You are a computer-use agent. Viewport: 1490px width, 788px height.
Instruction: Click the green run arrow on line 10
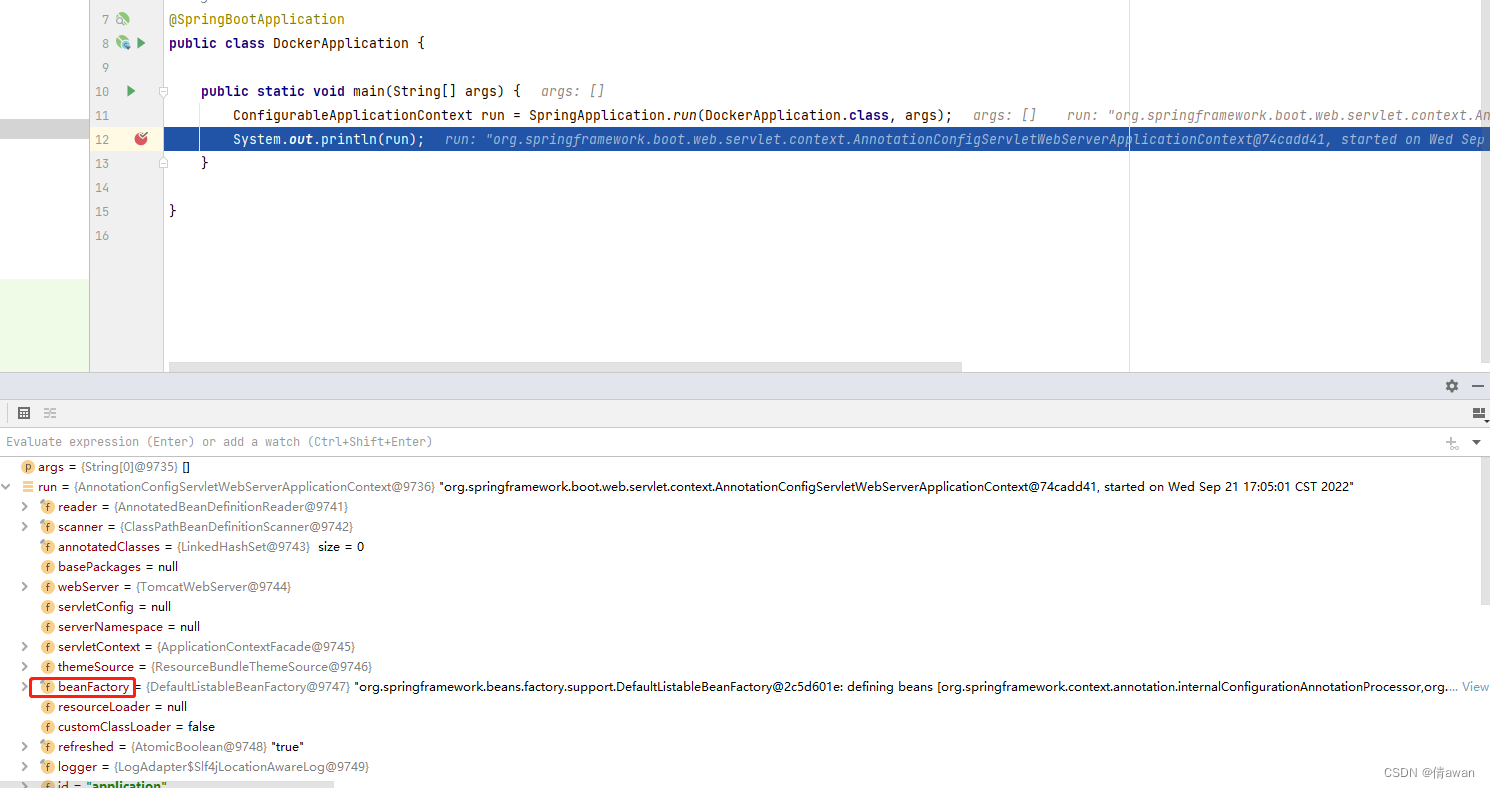[x=130, y=91]
